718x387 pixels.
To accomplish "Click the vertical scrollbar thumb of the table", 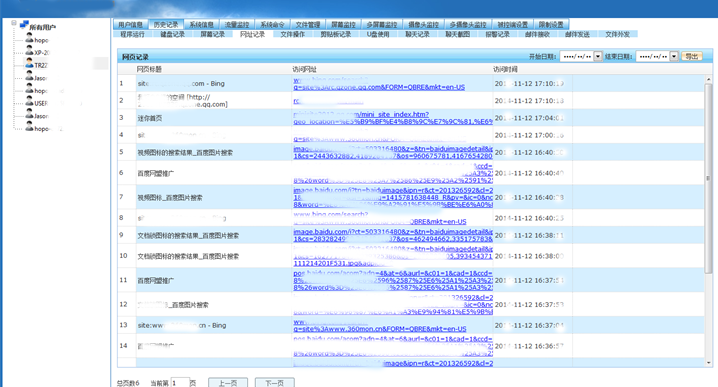I will (x=708, y=179).
